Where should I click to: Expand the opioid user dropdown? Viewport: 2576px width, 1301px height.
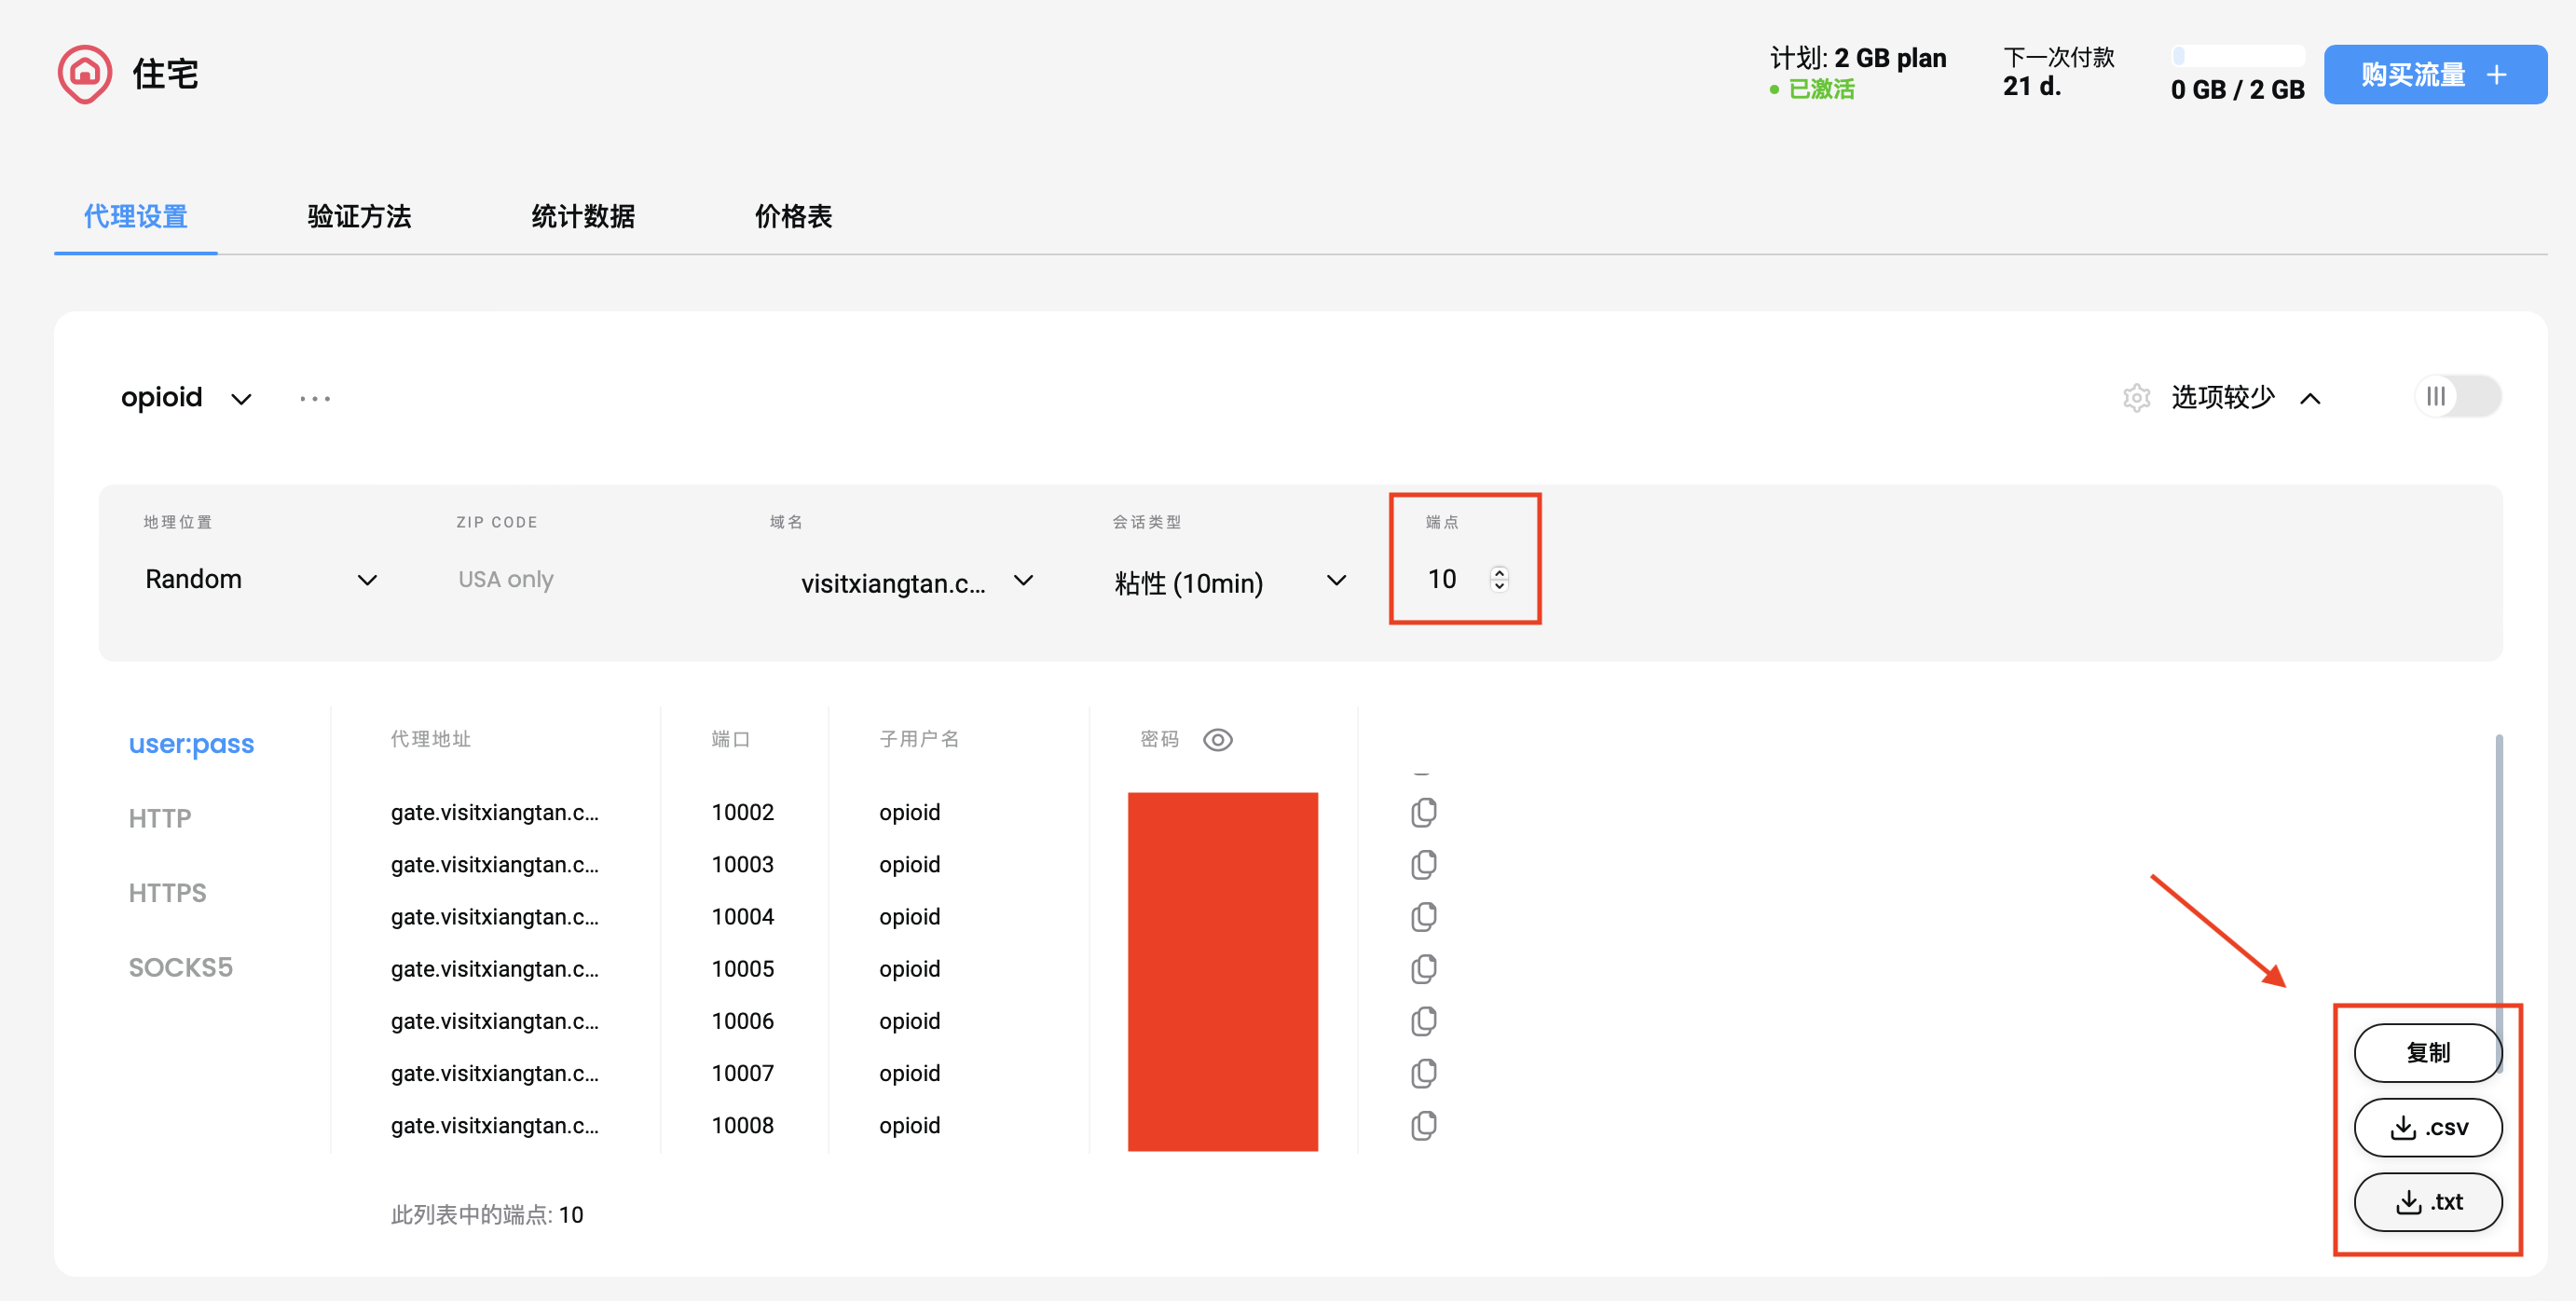[x=185, y=398]
